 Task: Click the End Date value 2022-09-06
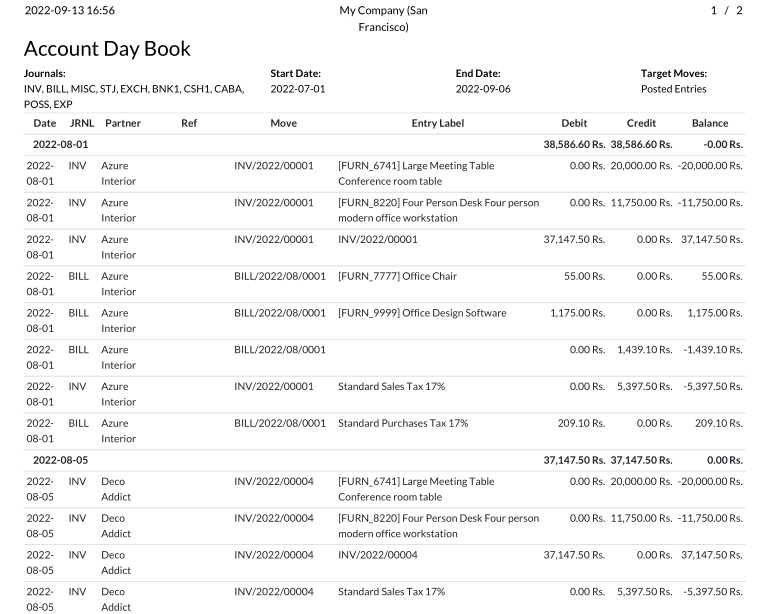pyautogui.click(x=483, y=89)
